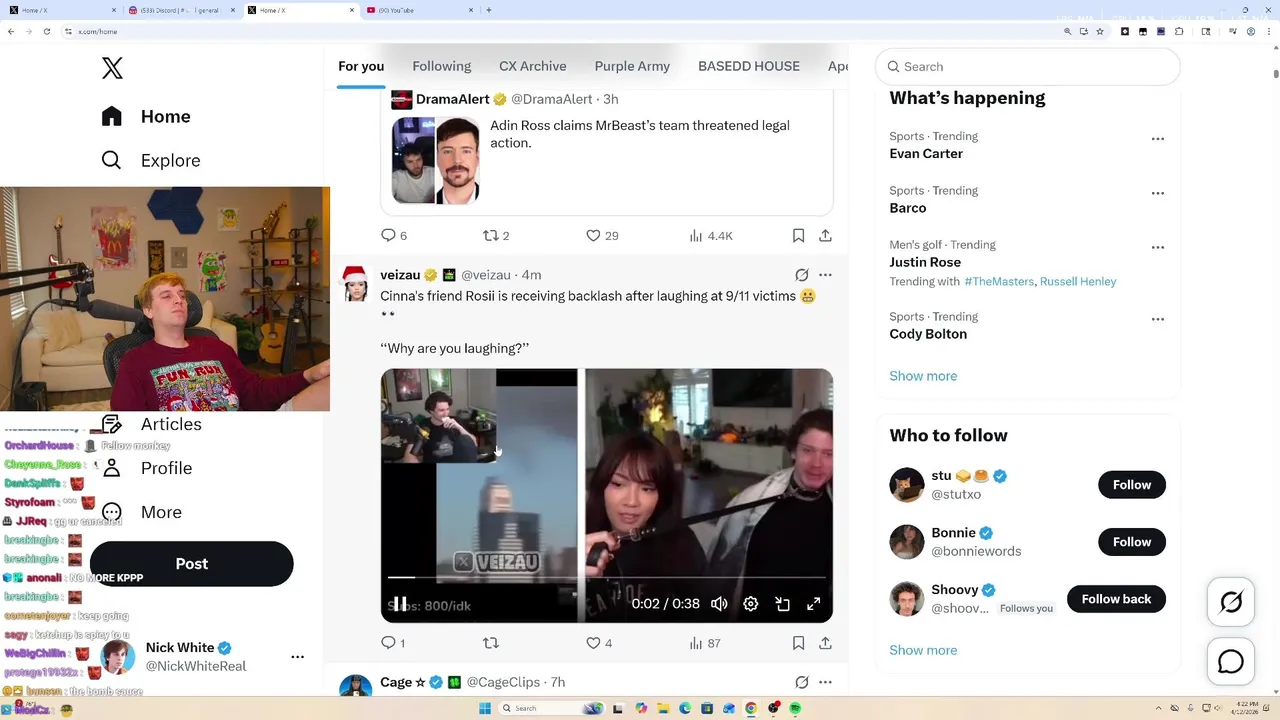Go to Home in sidebar
The width and height of the screenshot is (1280, 720).
pyautogui.click(x=146, y=116)
